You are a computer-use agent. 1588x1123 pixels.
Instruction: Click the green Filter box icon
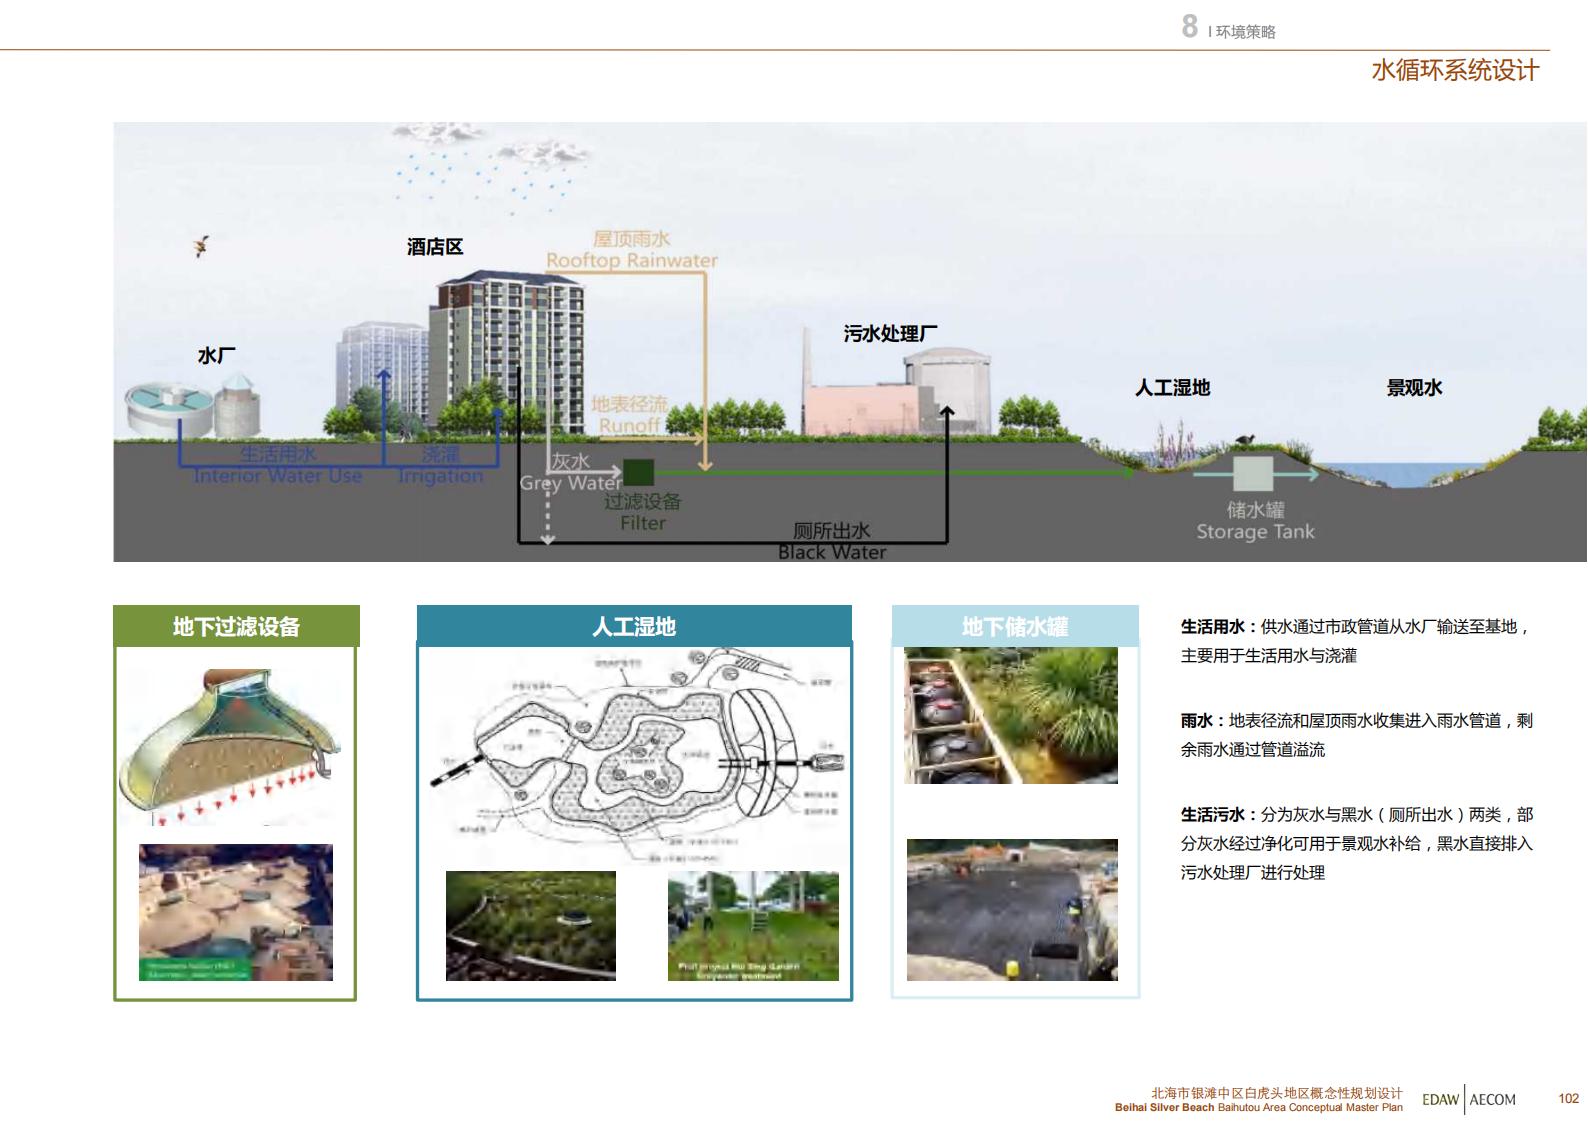click(x=638, y=472)
